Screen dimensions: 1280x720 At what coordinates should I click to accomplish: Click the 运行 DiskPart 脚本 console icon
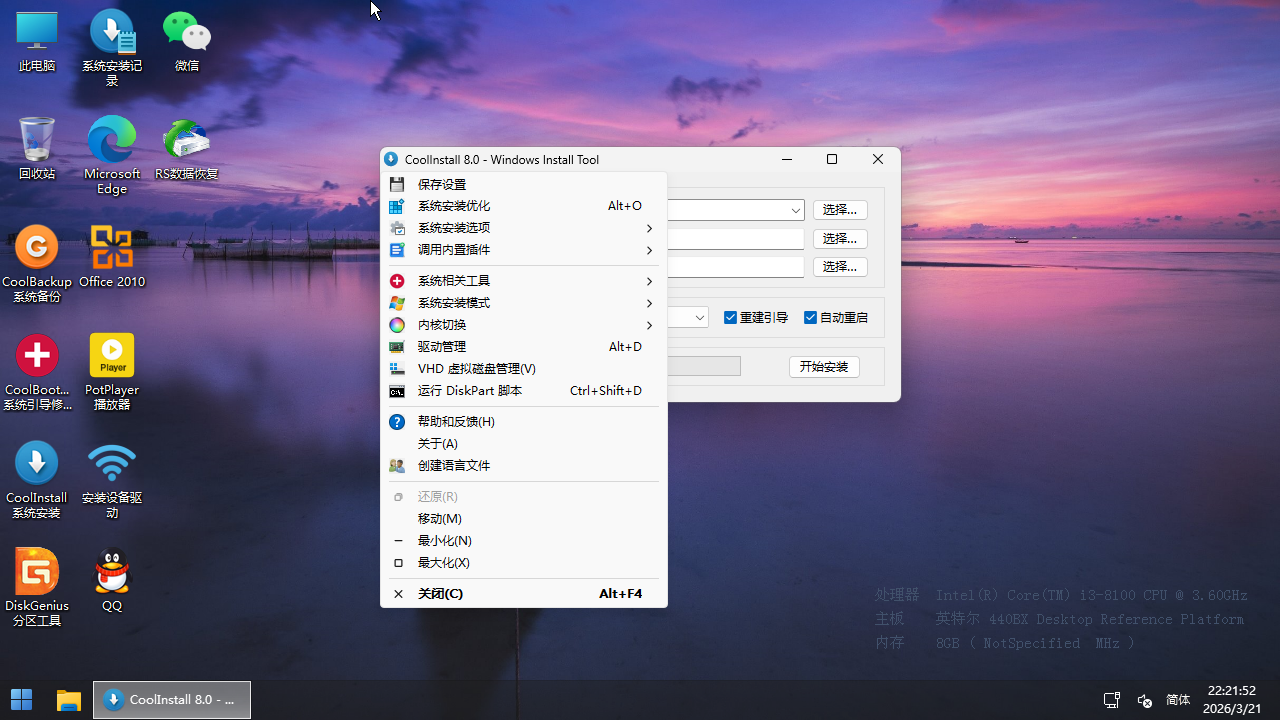click(397, 390)
